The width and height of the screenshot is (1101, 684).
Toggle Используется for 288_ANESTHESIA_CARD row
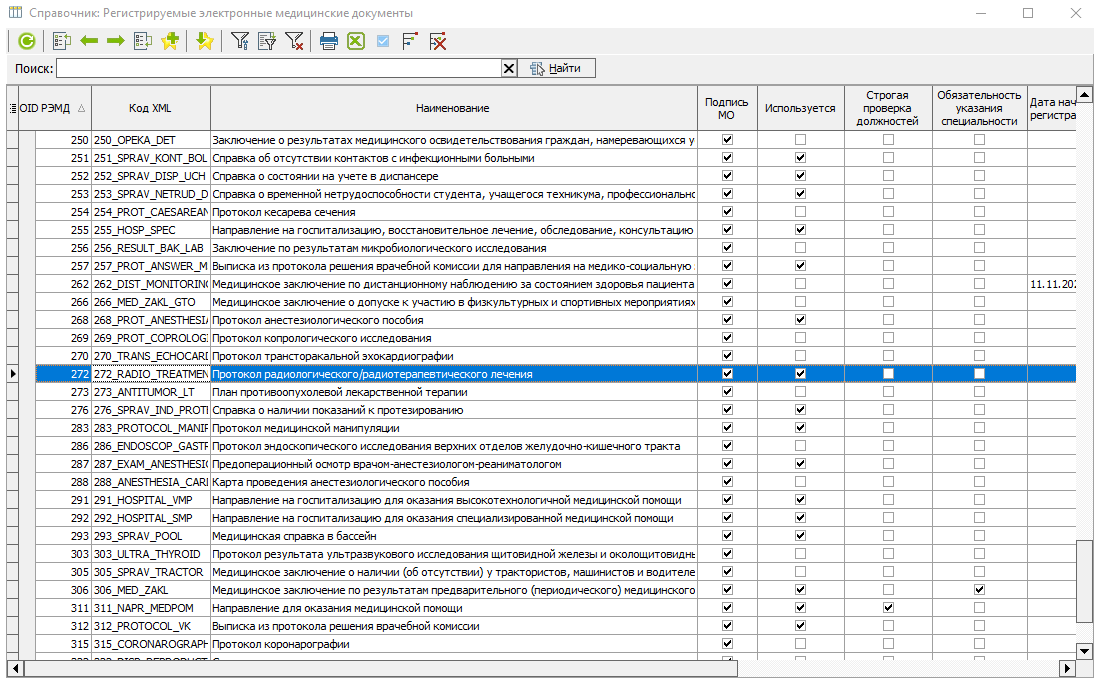point(800,482)
